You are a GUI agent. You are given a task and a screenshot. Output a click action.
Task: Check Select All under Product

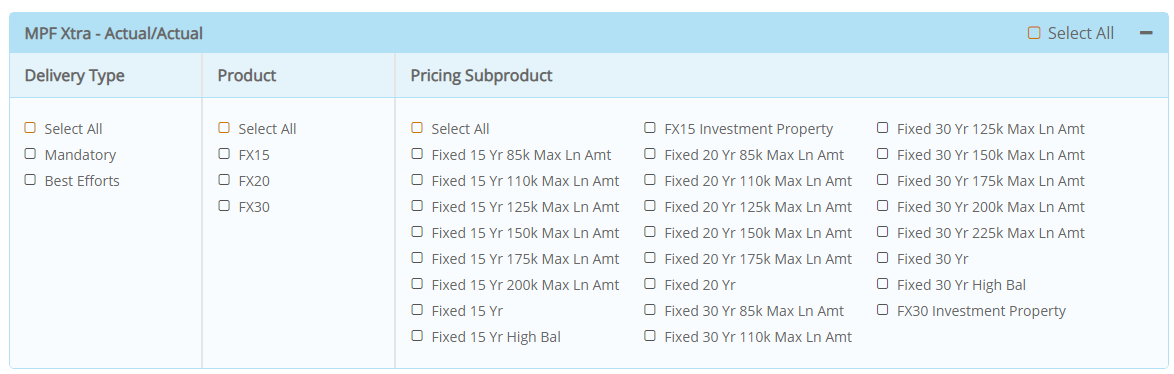pos(224,128)
